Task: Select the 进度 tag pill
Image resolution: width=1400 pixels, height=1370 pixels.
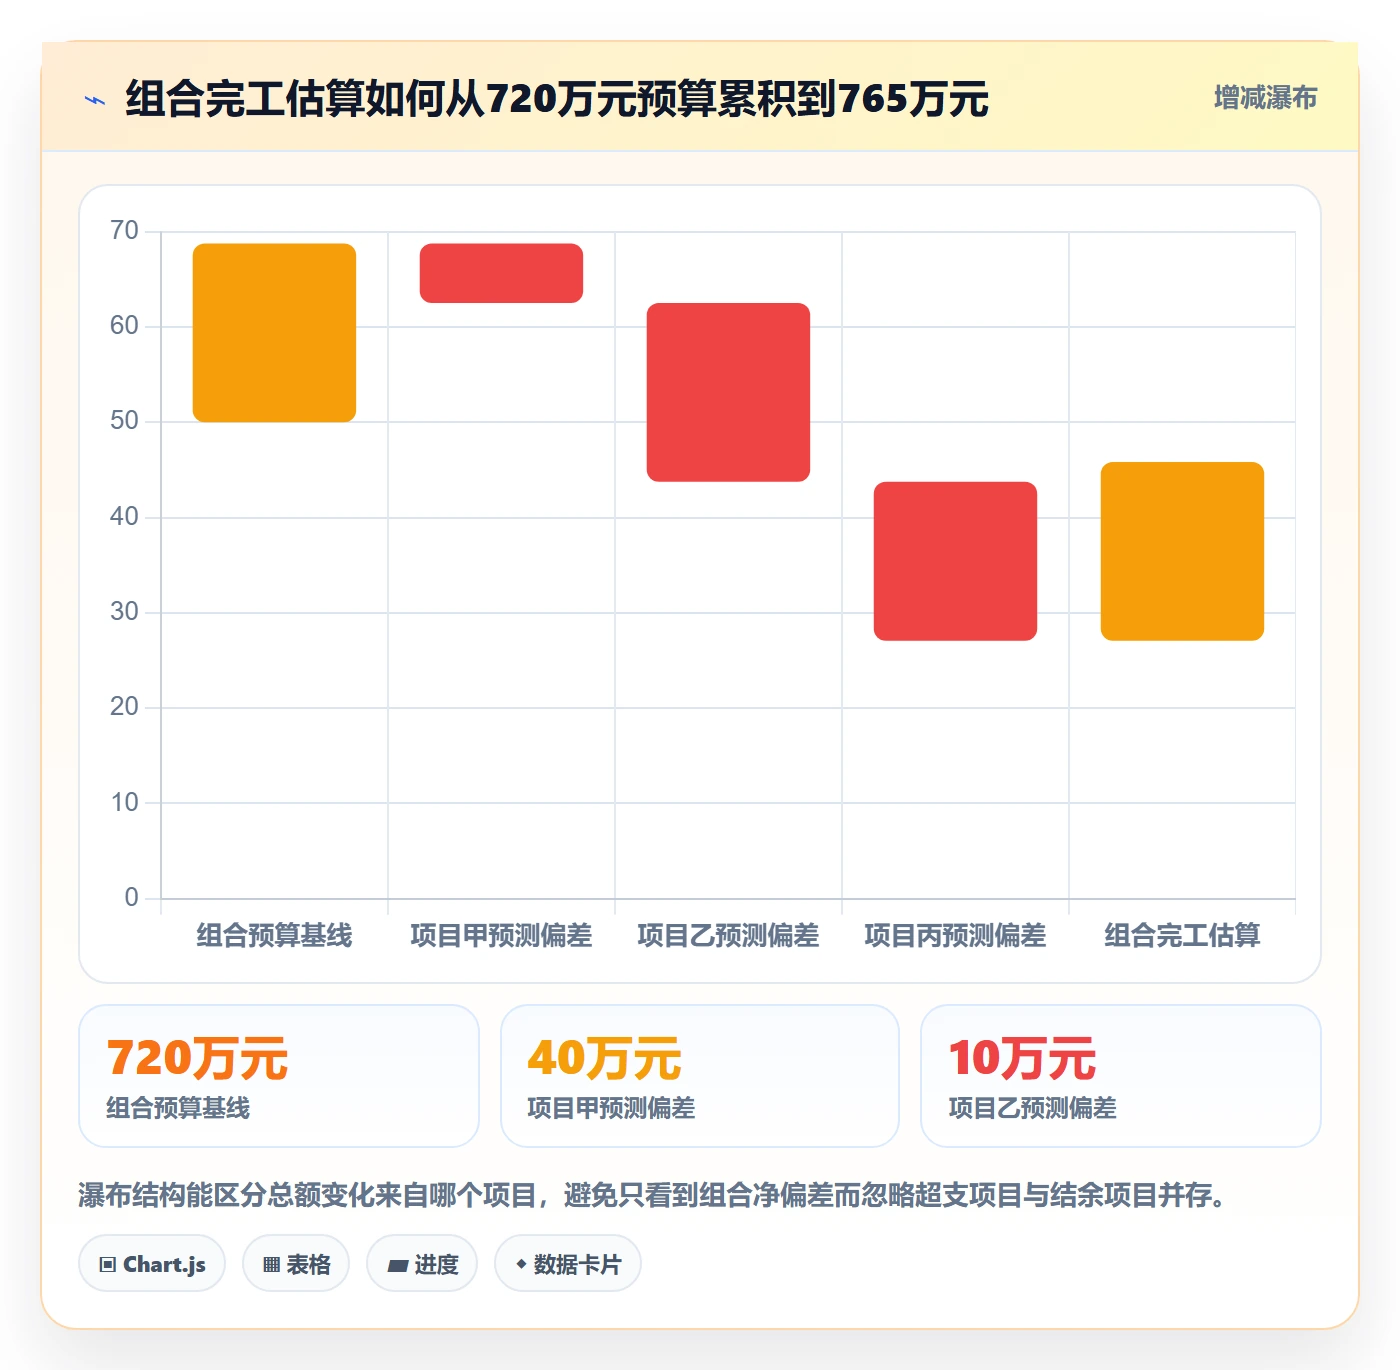Action: pyautogui.click(x=422, y=1264)
